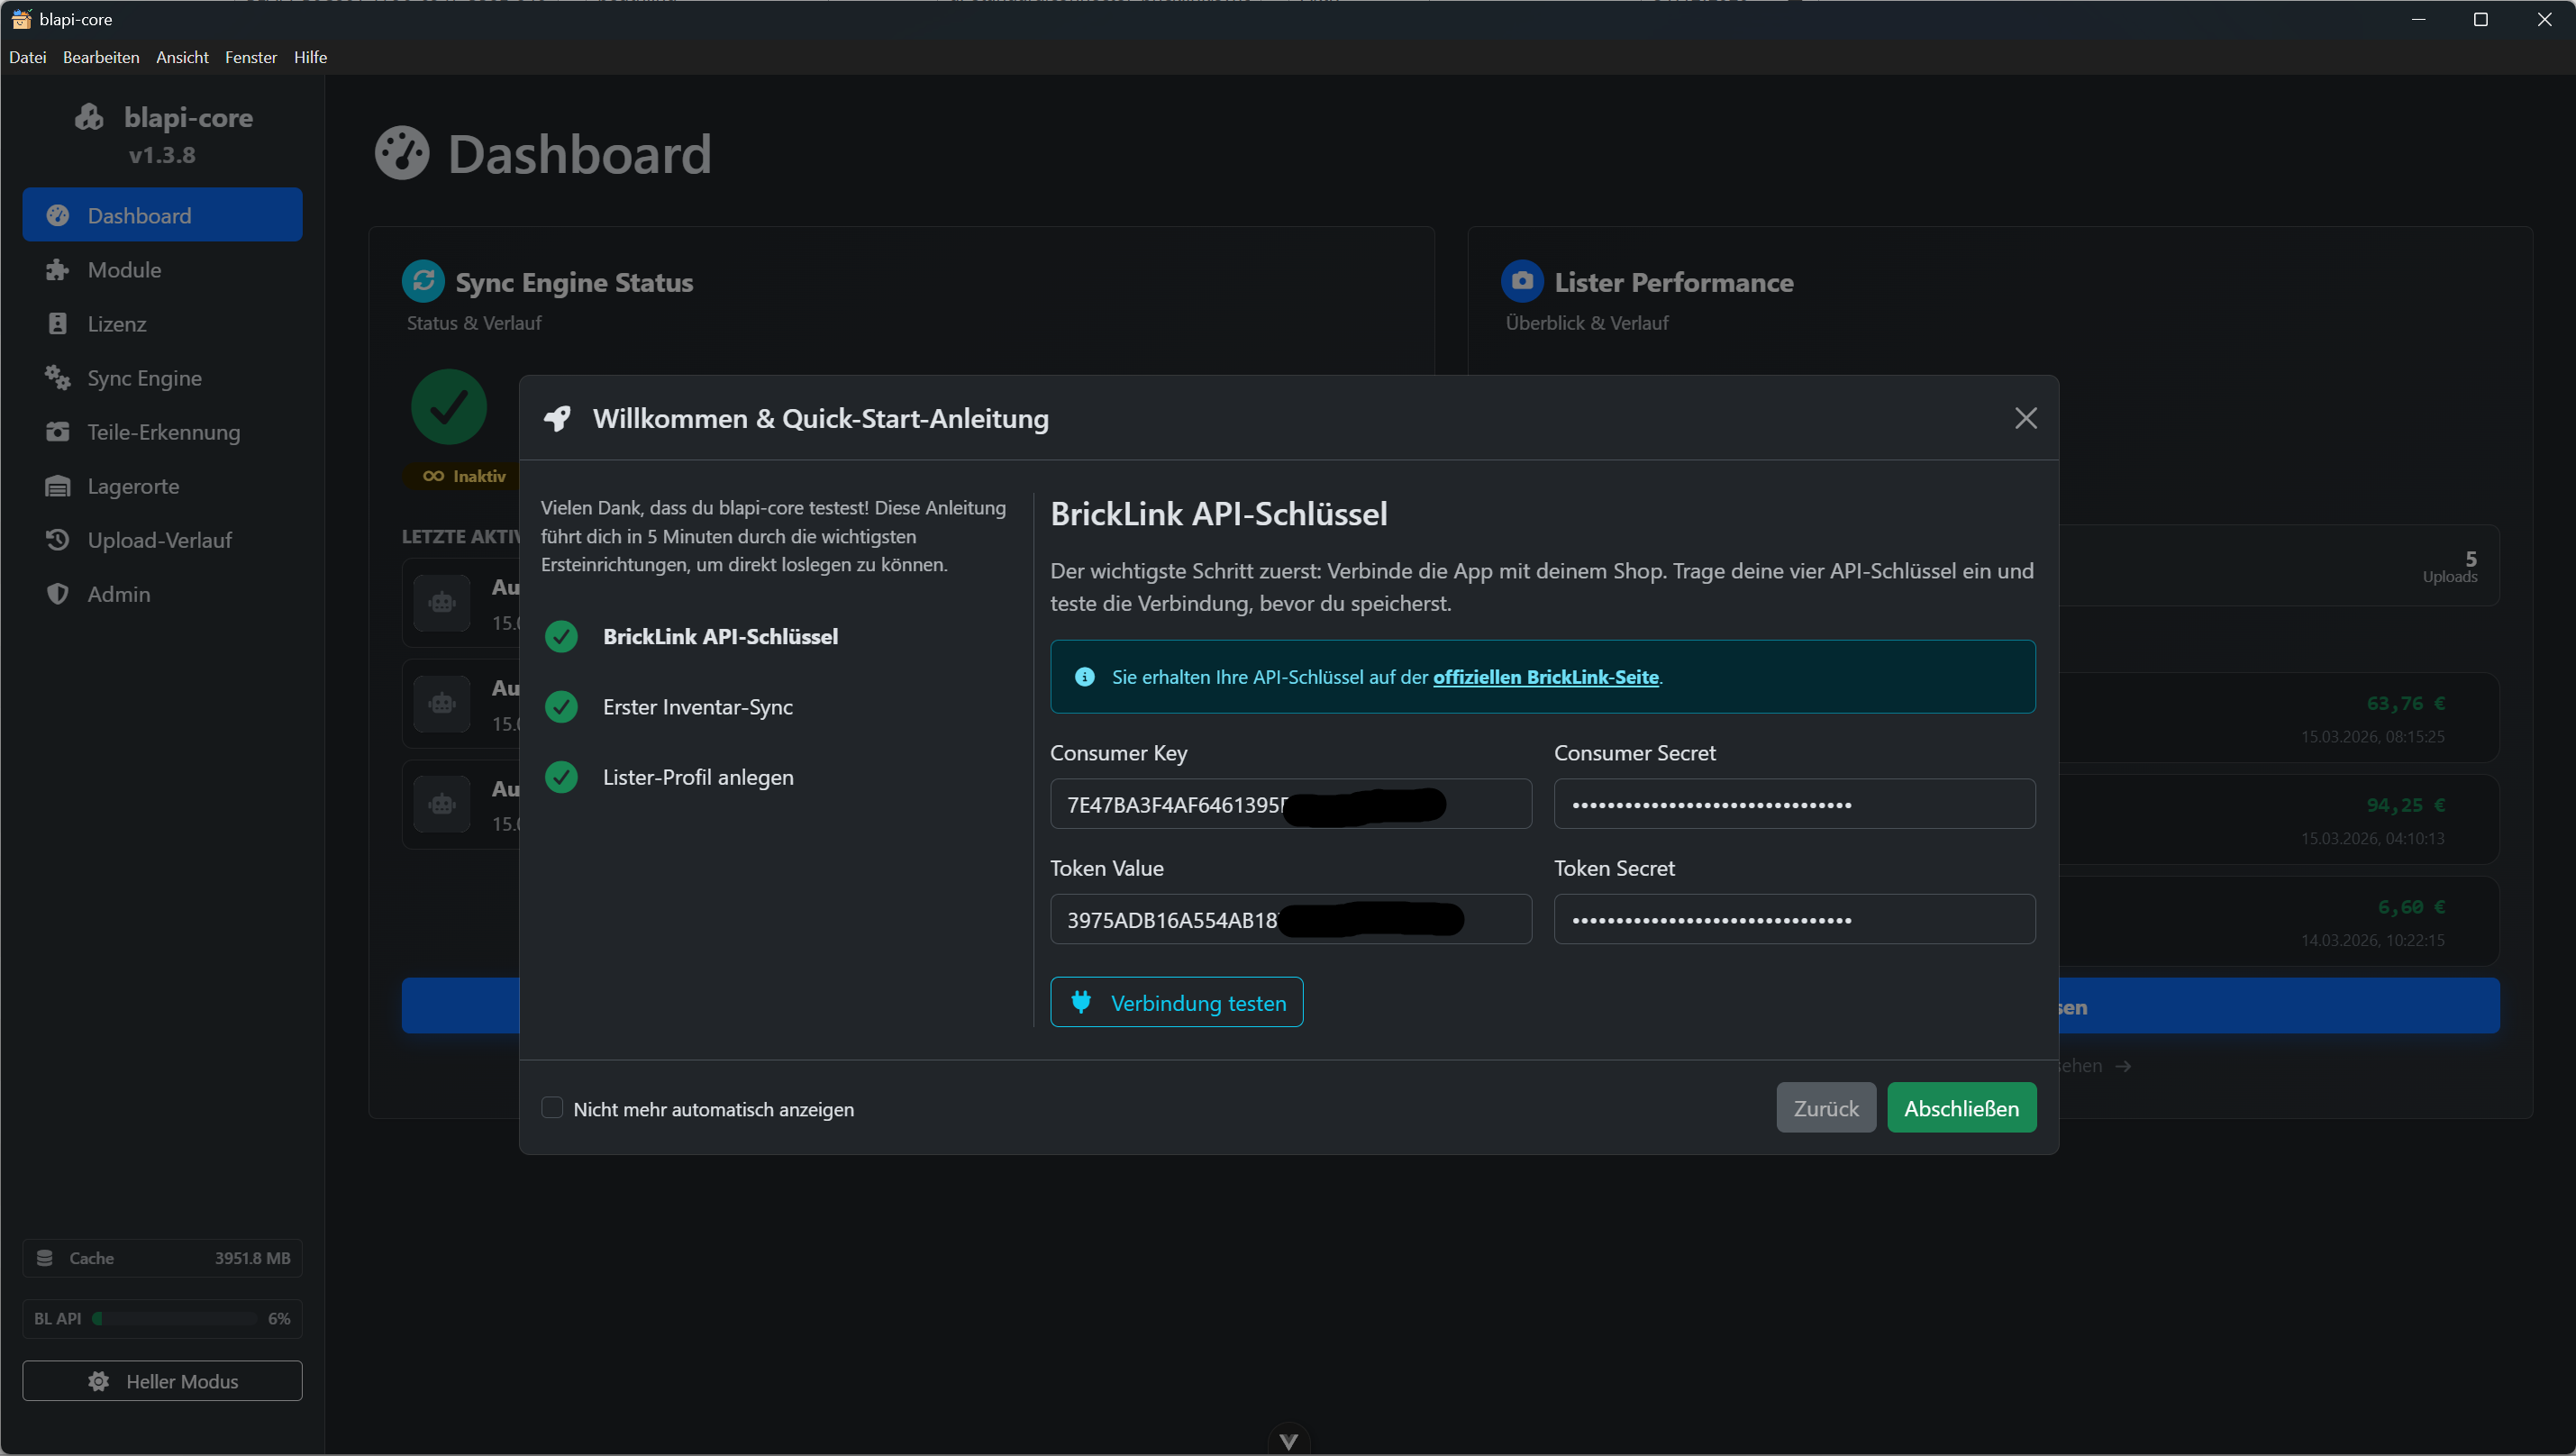Click the checkmark next to Erster Inventar-Sync
Screen dimensions: 2576x1456
tap(561, 707)
